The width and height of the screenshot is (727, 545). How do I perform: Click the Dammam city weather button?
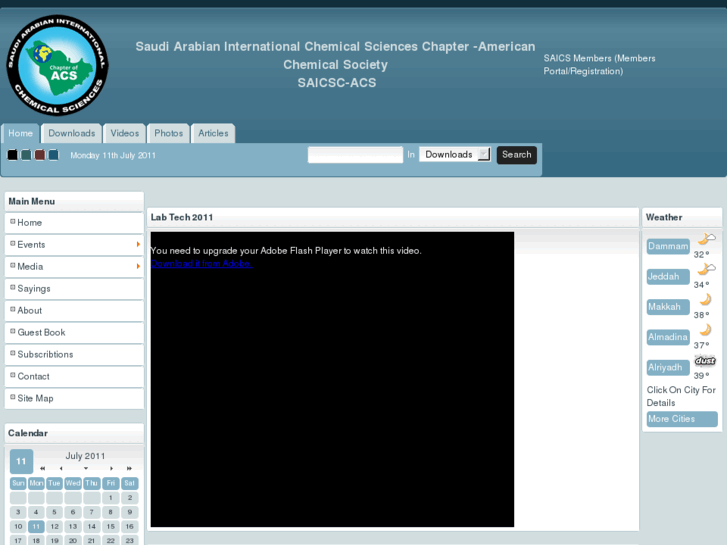[x=668, y=246]
